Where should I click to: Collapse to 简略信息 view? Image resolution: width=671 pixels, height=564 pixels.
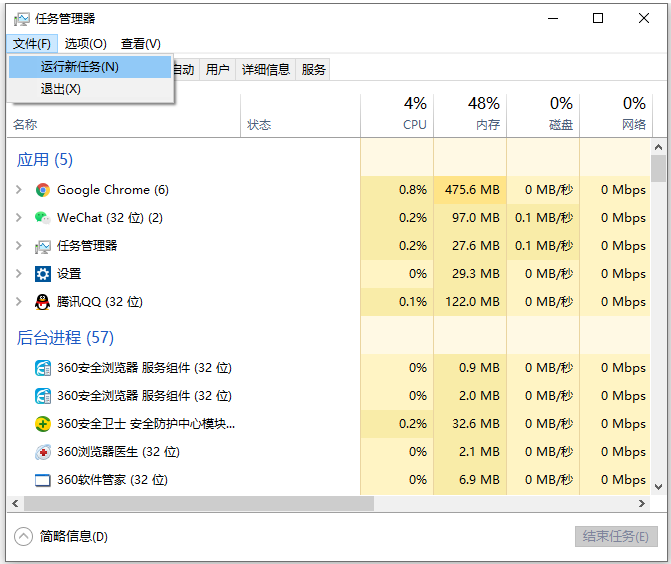coord(63,537)
